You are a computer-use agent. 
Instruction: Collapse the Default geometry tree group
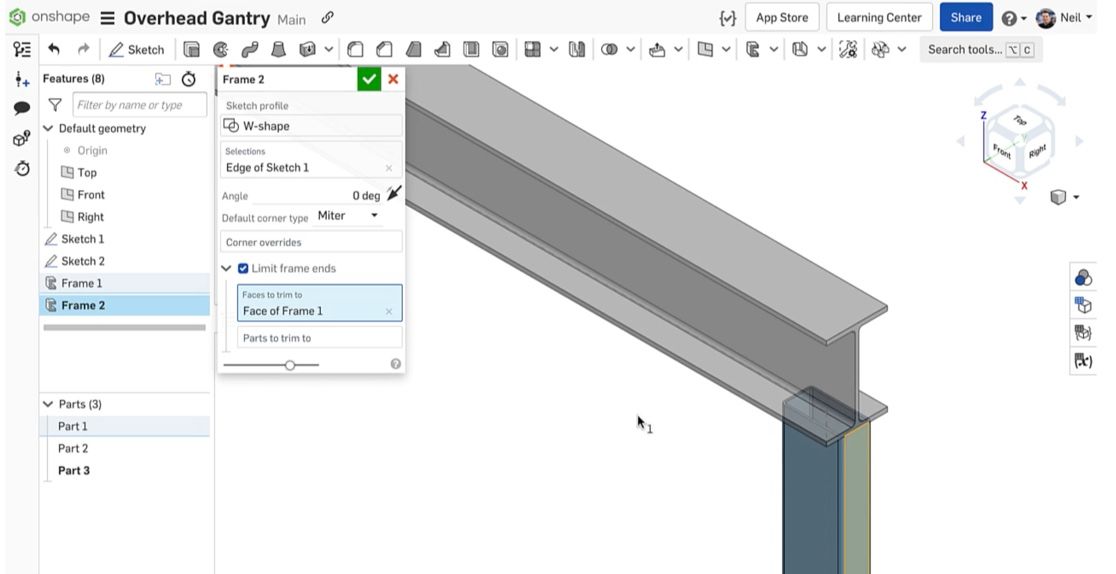(48, 128)
